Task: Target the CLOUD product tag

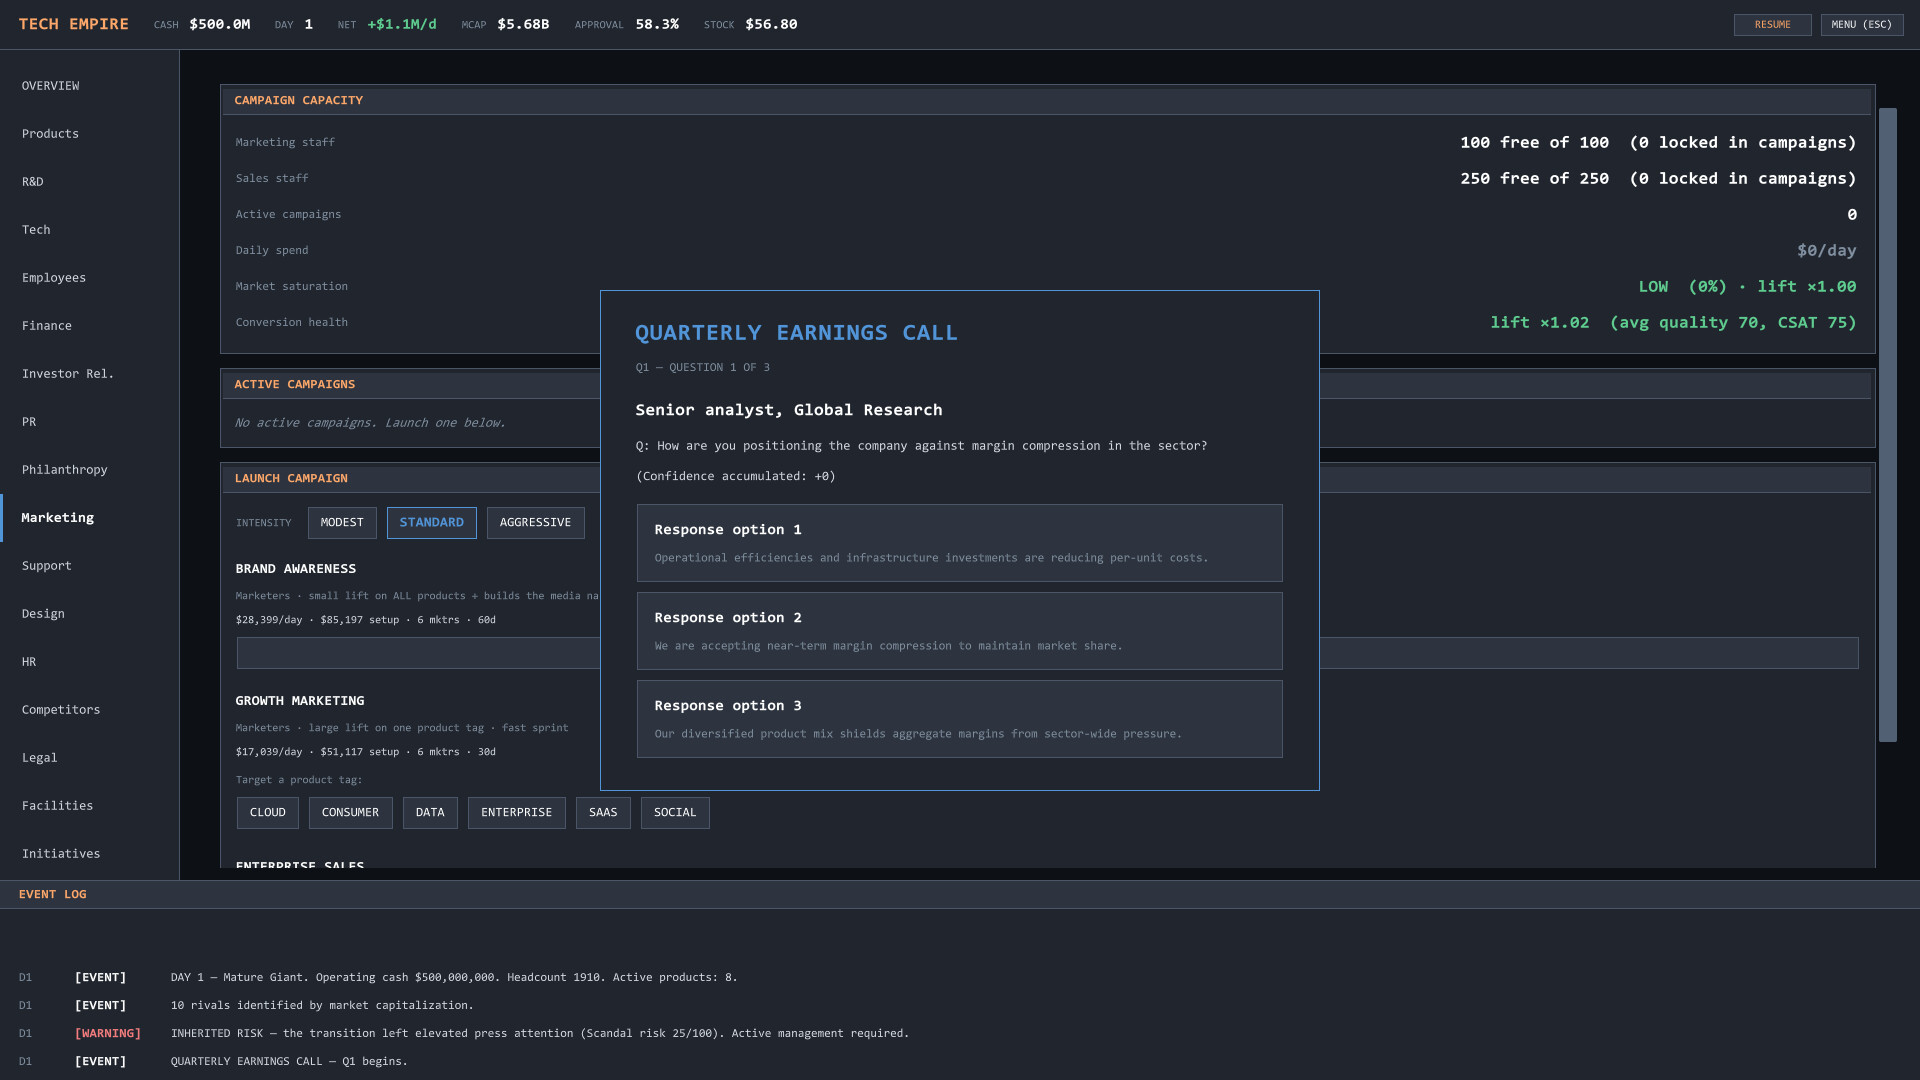Action: (x=268, y=813)
